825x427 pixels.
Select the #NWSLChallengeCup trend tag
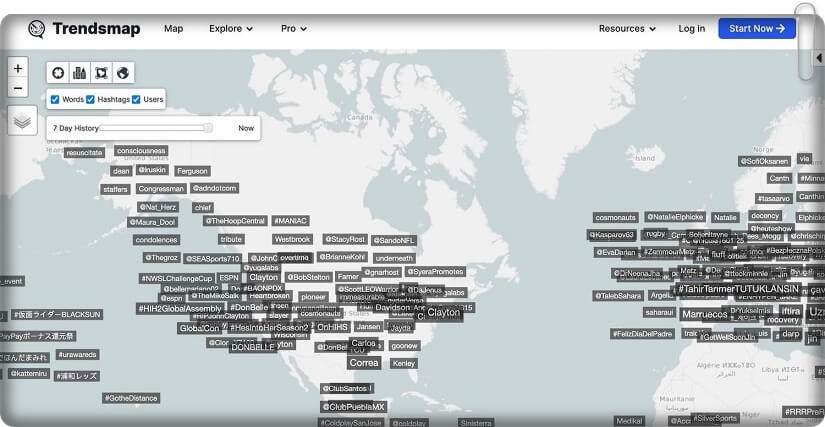(x=176, y=278)
